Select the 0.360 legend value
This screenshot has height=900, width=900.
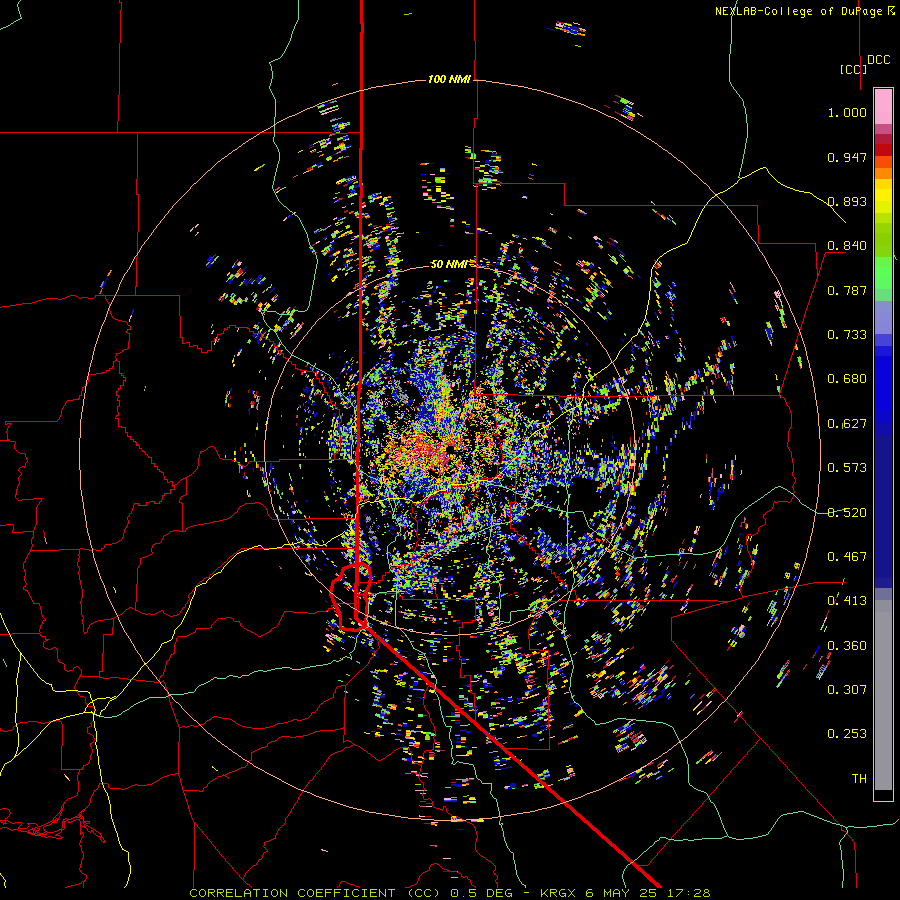(x=847, y=646)
